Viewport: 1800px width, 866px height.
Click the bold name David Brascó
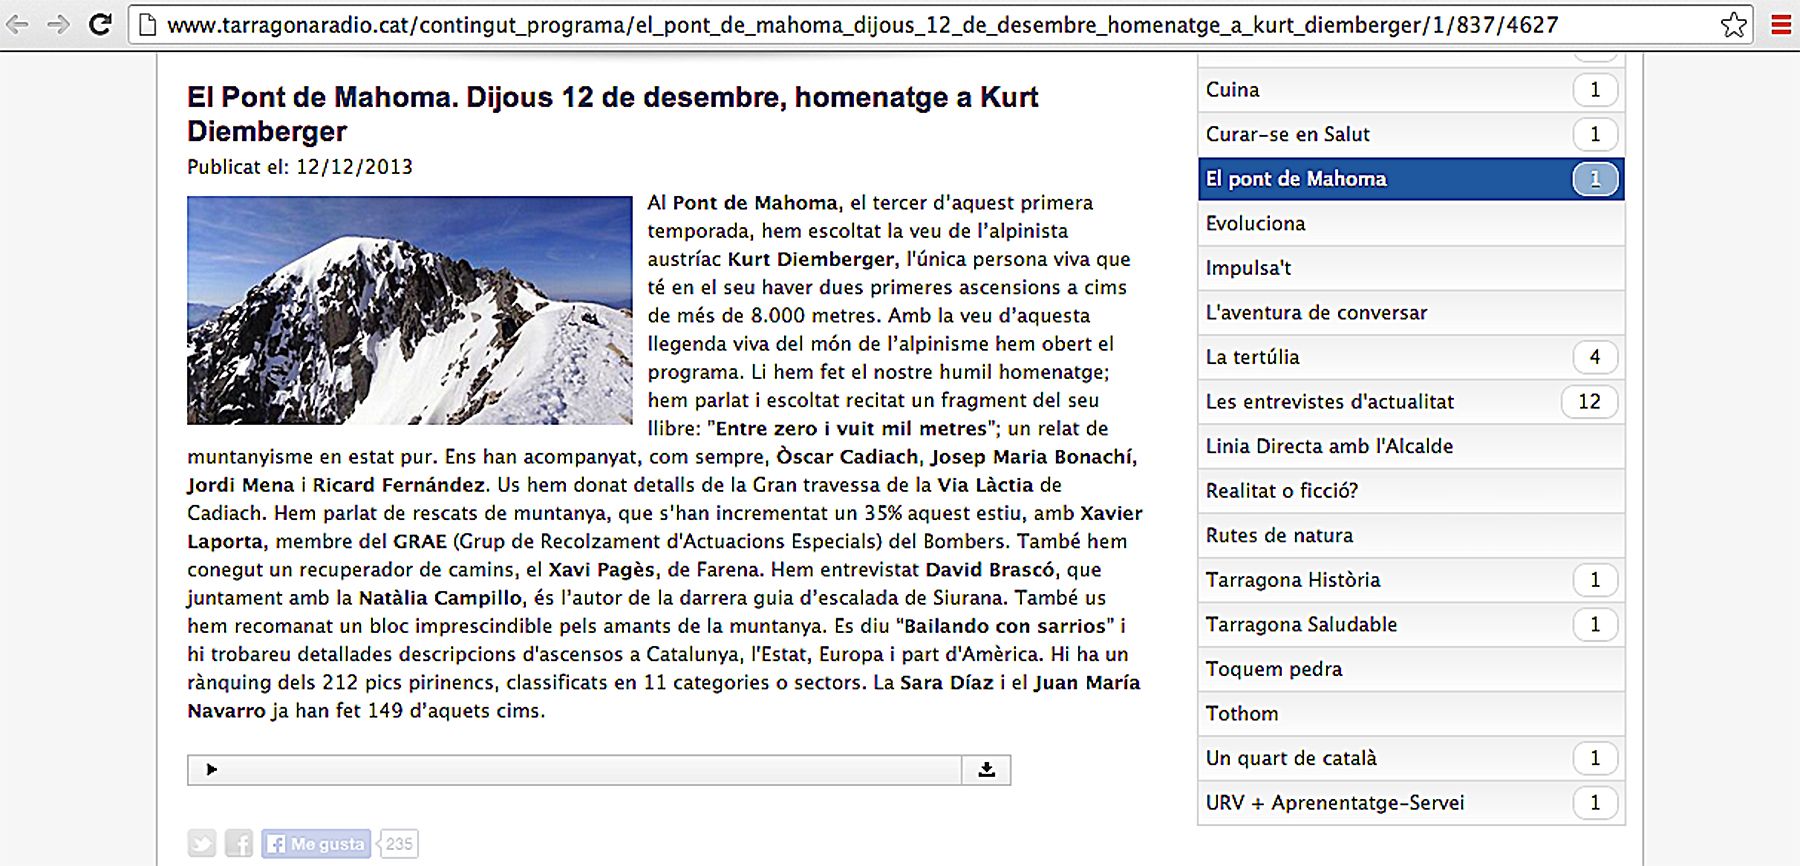(x=990, y=569)
